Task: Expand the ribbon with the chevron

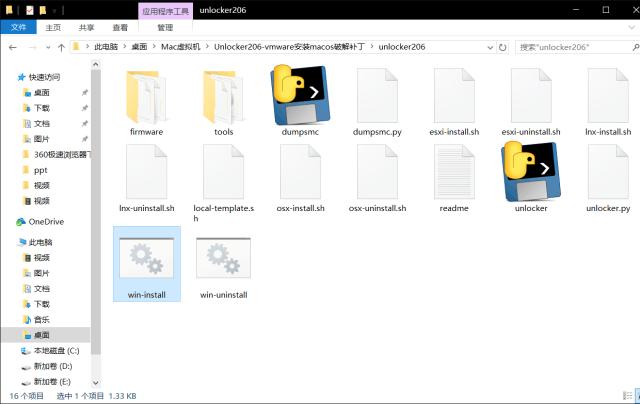Action: coord(631,27)
